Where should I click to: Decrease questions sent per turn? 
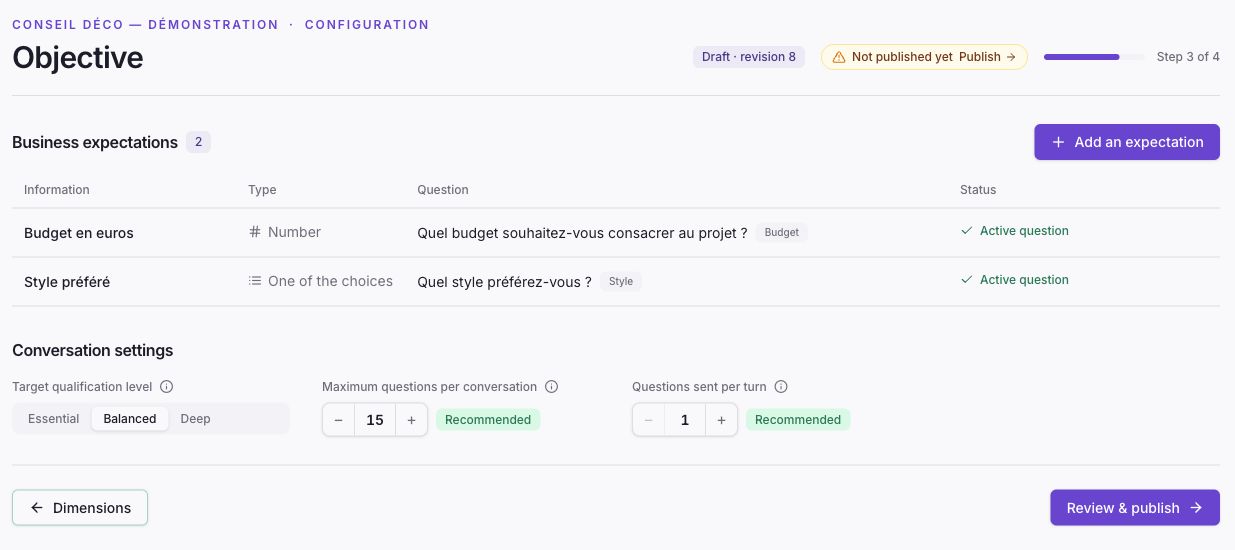(649, 420)
